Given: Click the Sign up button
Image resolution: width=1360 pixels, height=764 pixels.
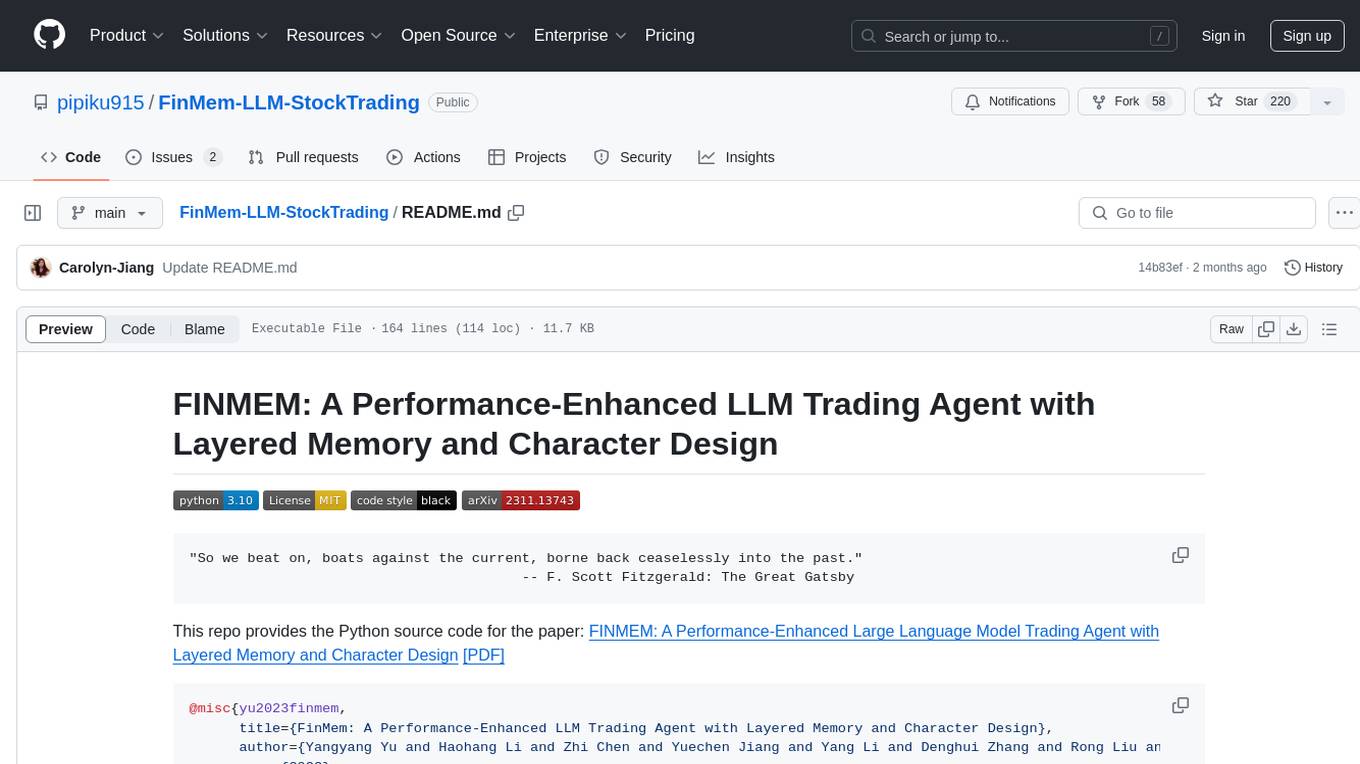Looking at the screenshot, I should 1306,35.
